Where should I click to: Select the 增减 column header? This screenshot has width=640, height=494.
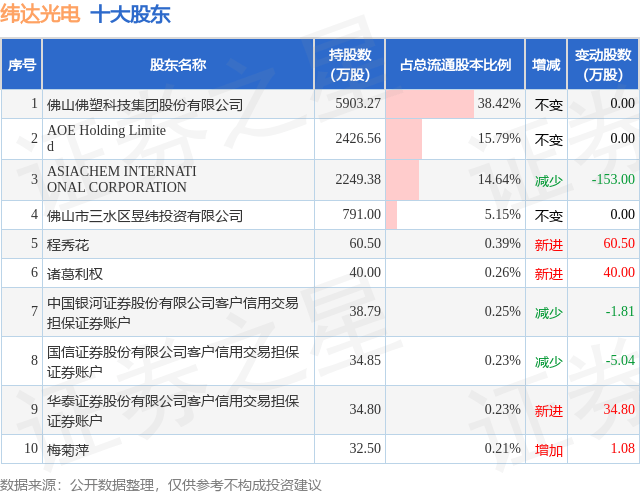(x=546, y=65)
